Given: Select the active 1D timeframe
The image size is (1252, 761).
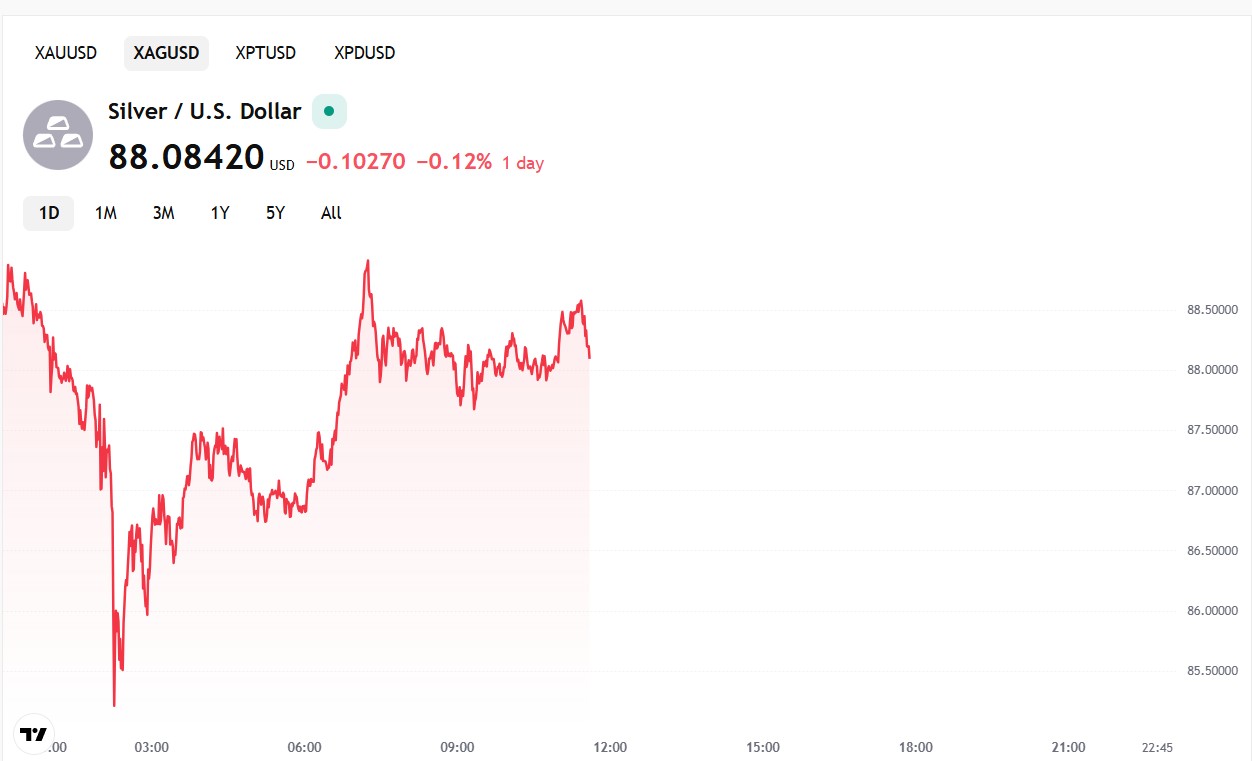Looking at the screenshot, I should point(48,213).
